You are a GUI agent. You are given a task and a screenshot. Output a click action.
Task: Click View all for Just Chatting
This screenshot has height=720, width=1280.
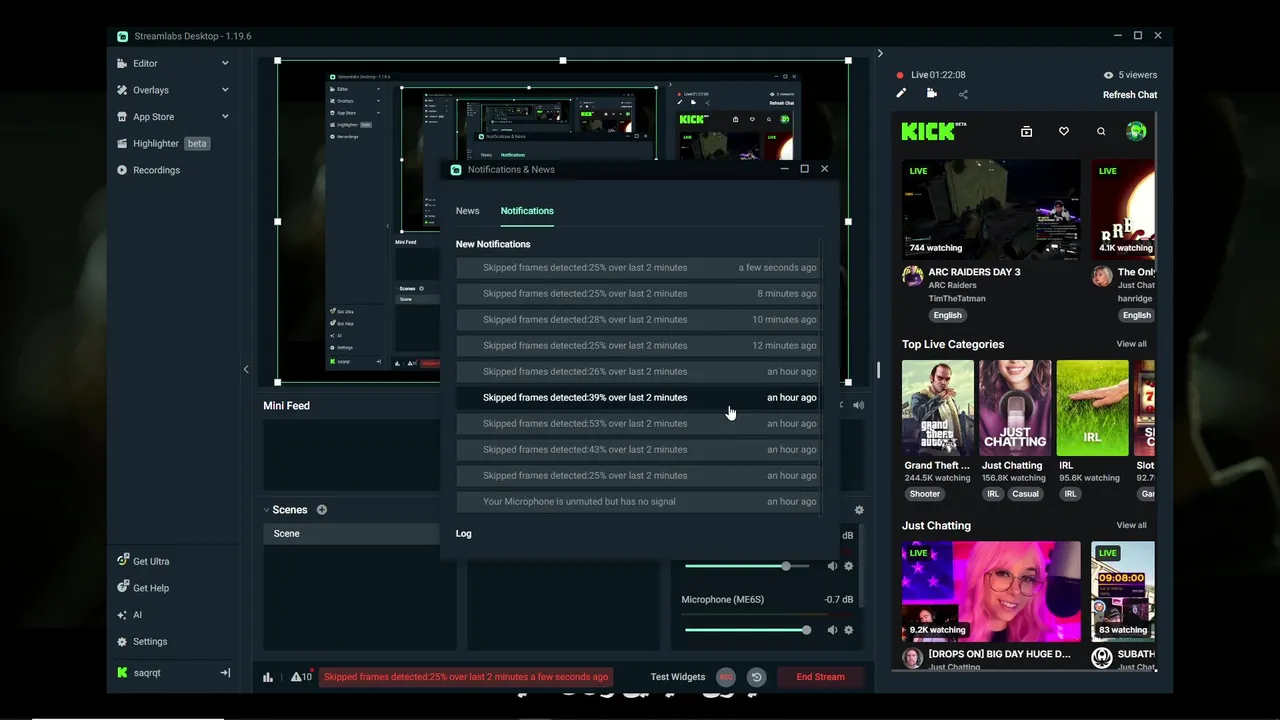[1131, 525]
